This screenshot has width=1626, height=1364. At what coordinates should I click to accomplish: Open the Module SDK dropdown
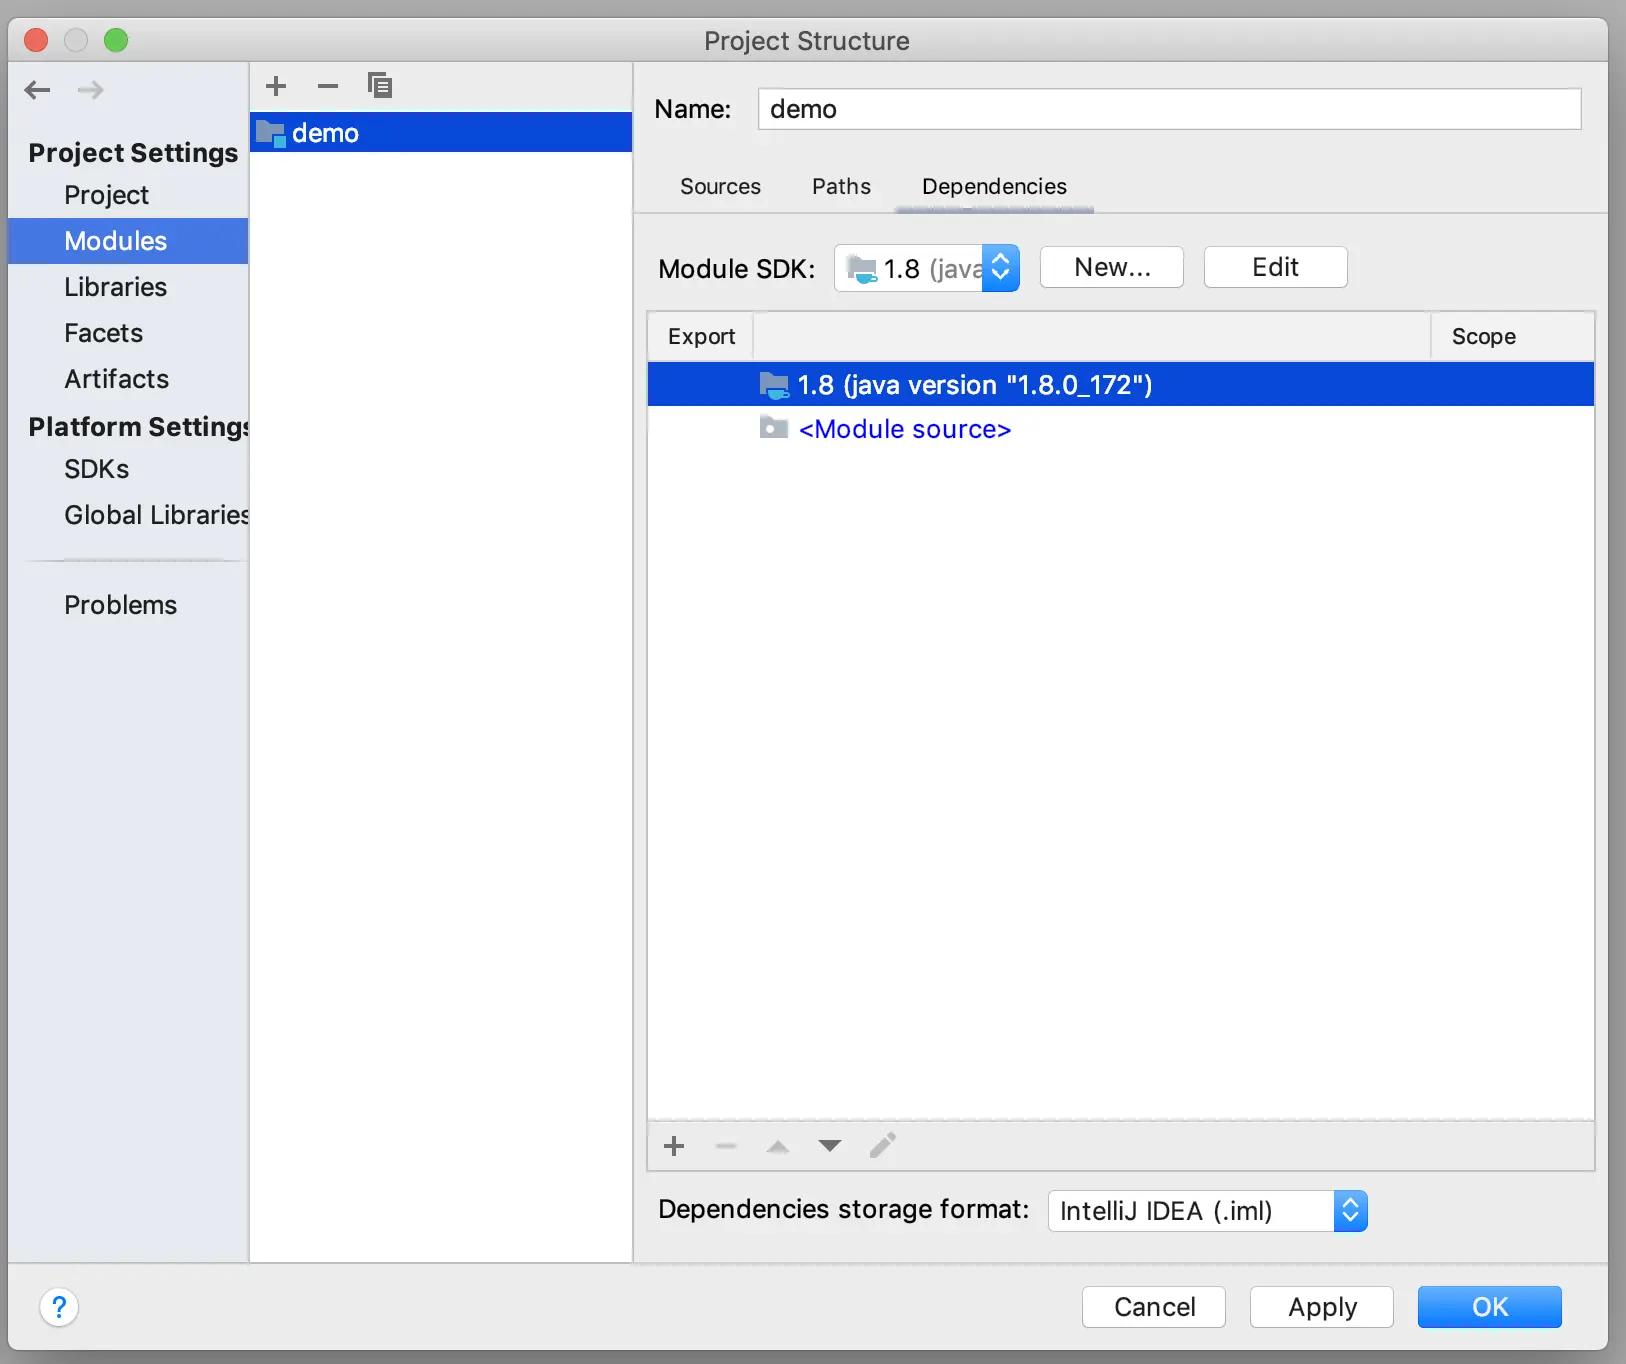(x=927, y=268)
